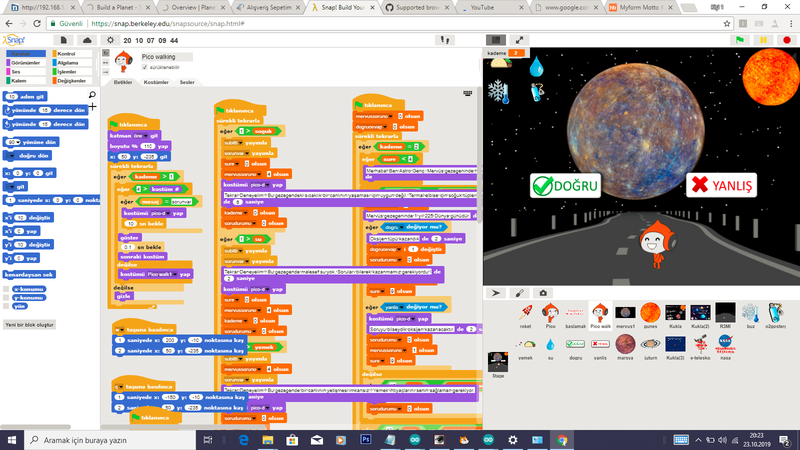800x450 pixels.
Task: Enable the x-konumu watcher checkbox
Action: (x=7, y=288)
